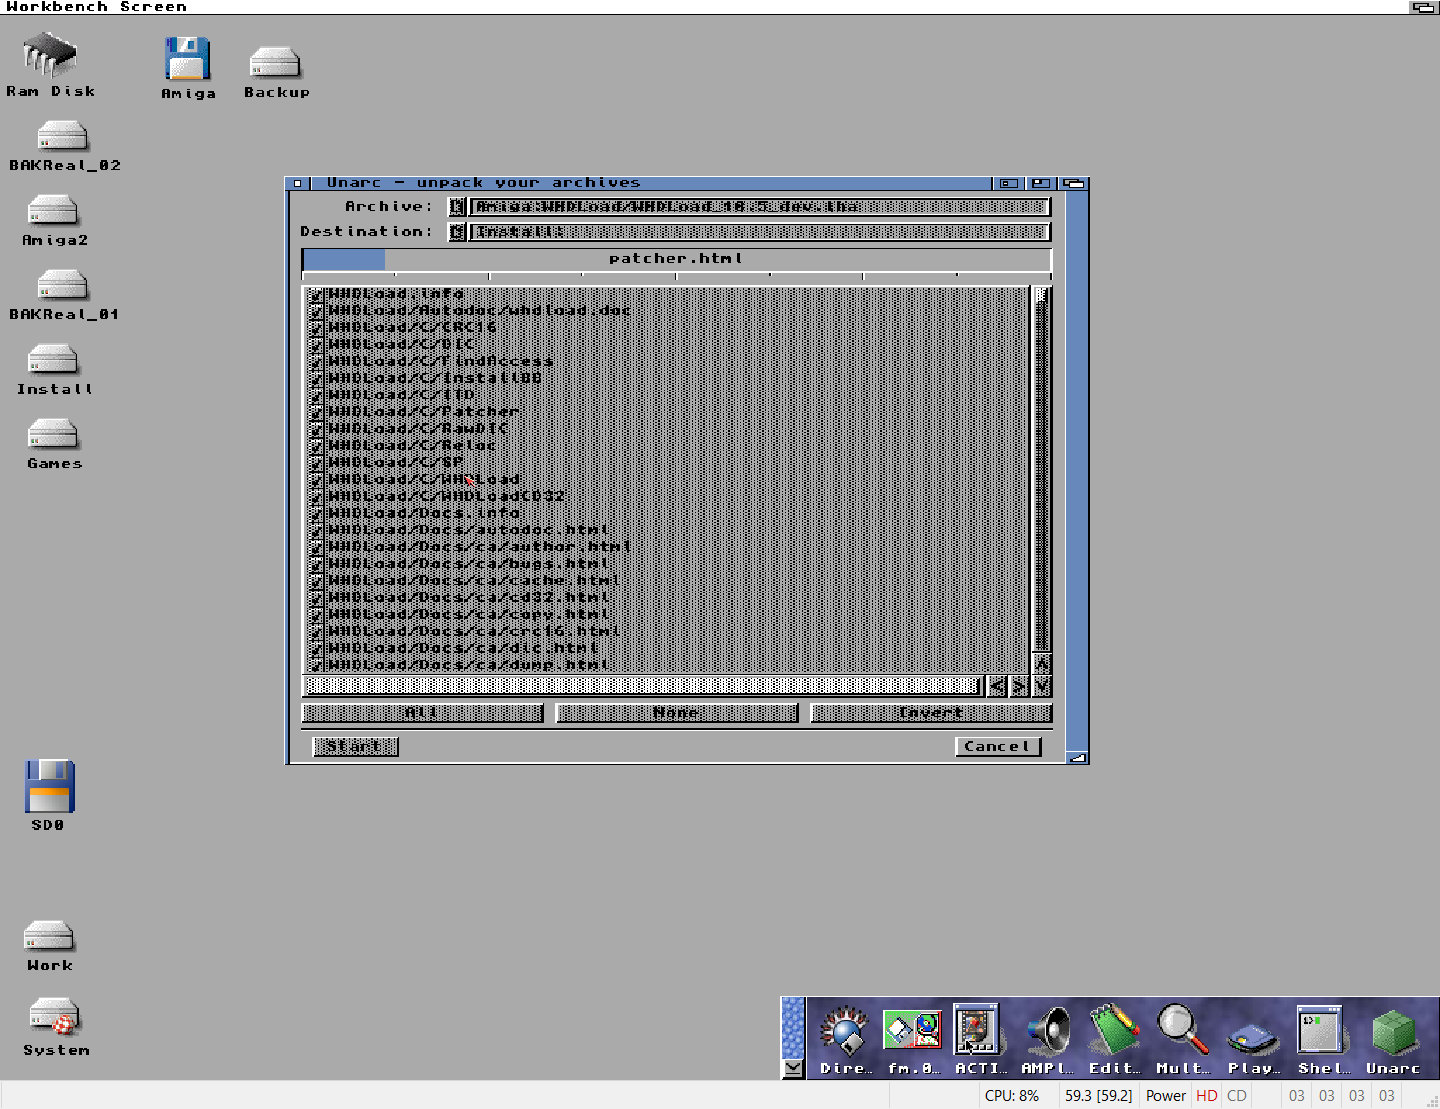Select WHDLoad/Docs/ca/cache.html entry

(474, 582)
